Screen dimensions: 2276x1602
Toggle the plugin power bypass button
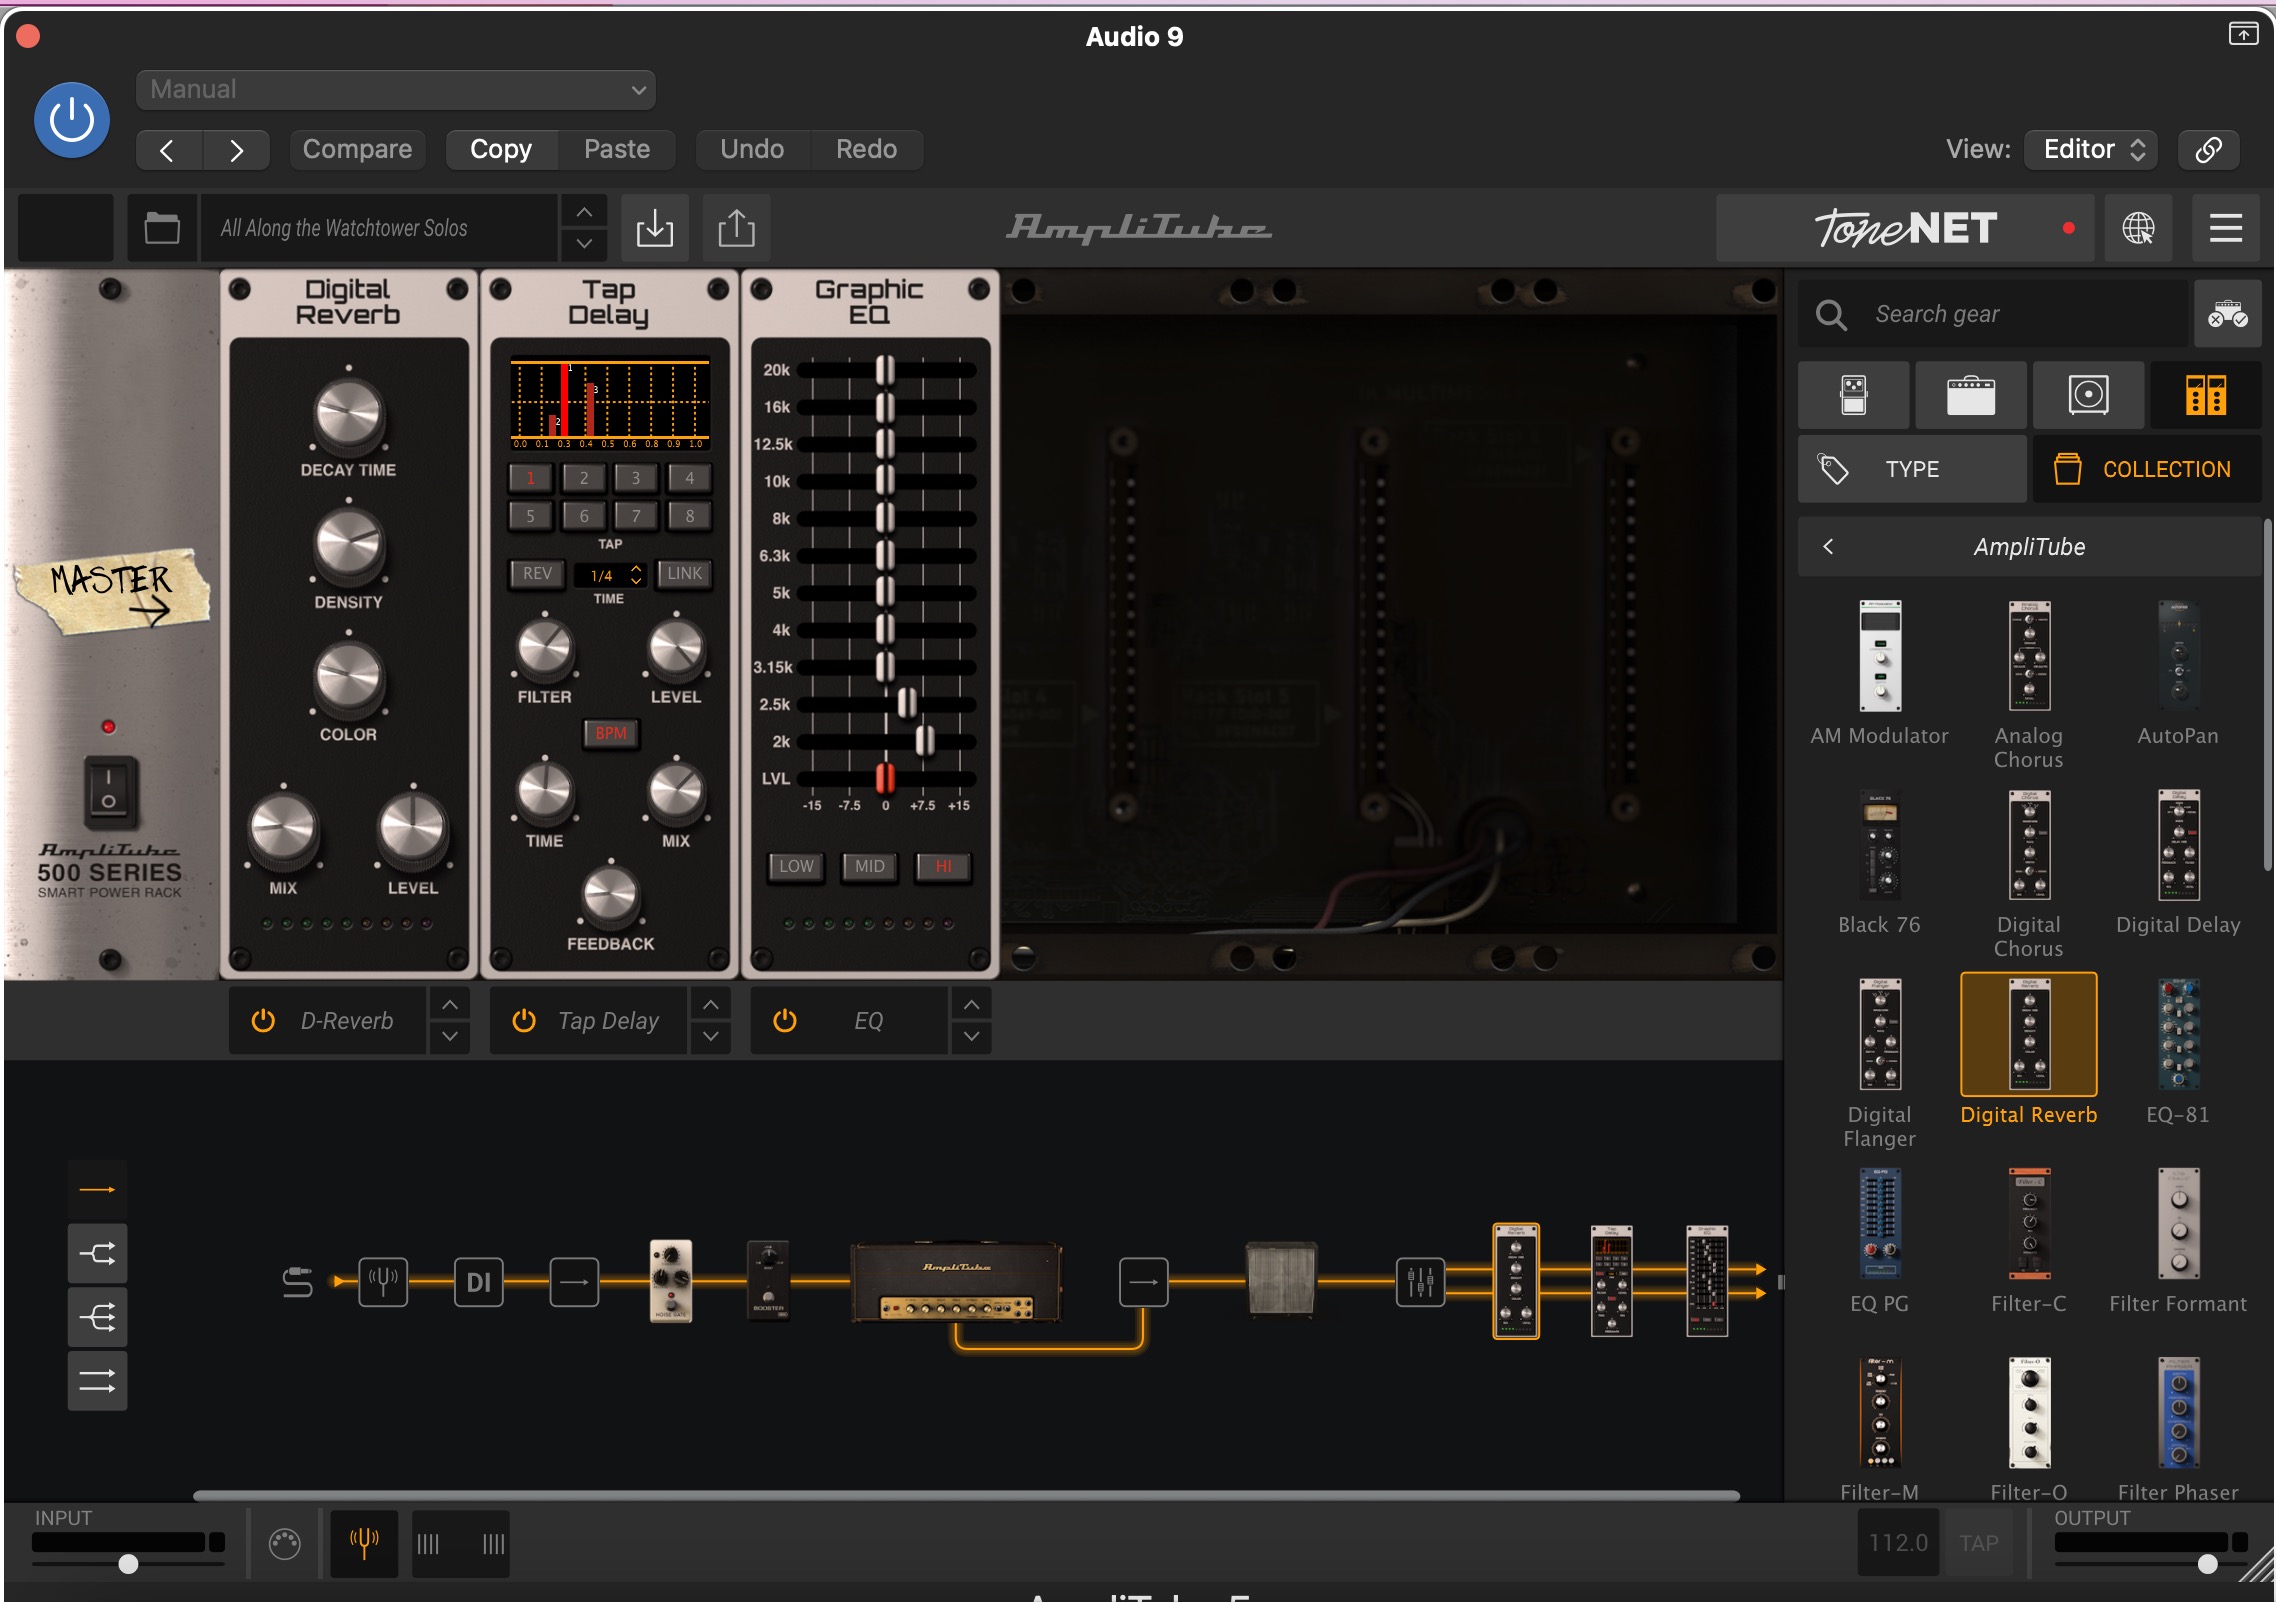[x=72, y=120]
